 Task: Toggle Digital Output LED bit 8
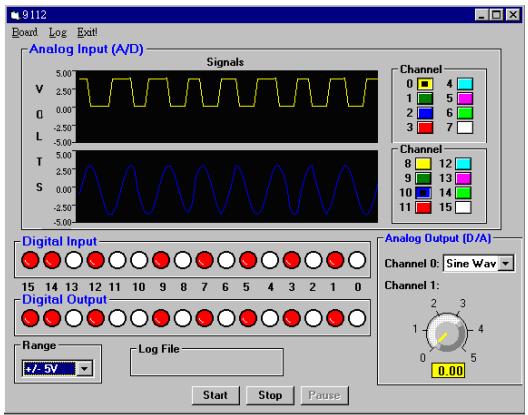click(x=183, y=318)
